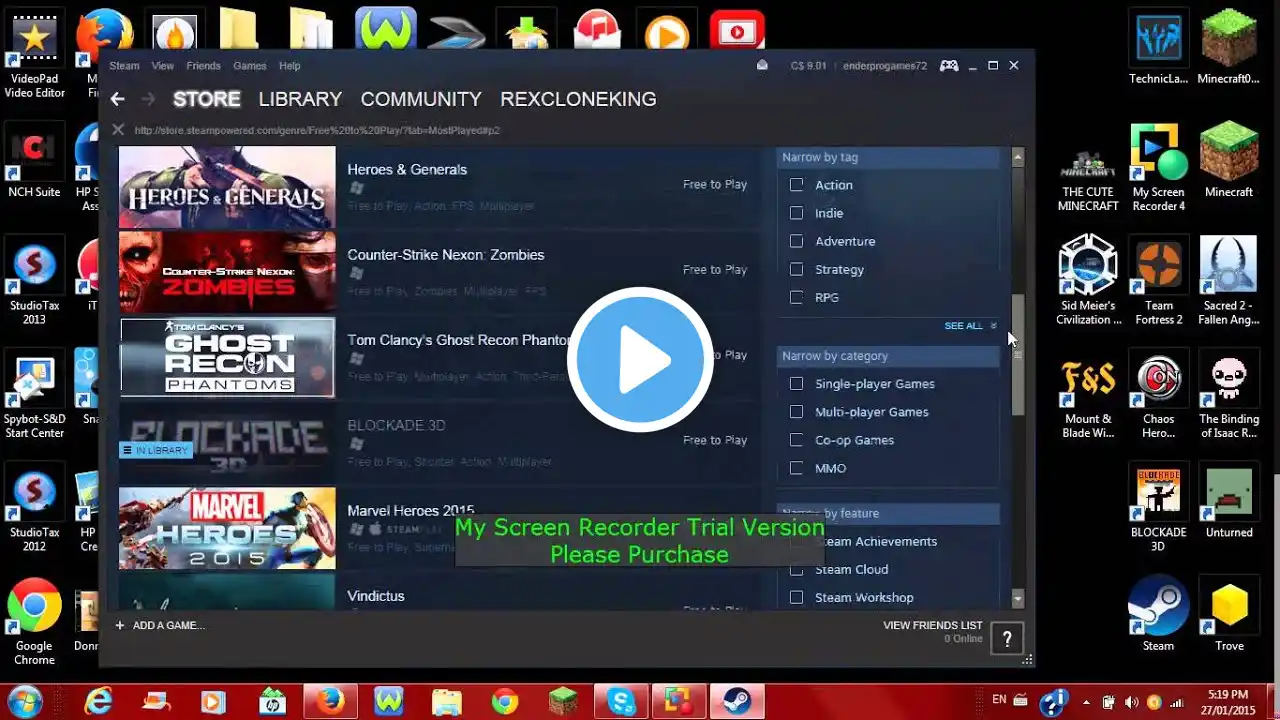Open the Heroes & Generals game thumbnail
1280x720 pixels.
pyautogui.click(x=227, y=187)
